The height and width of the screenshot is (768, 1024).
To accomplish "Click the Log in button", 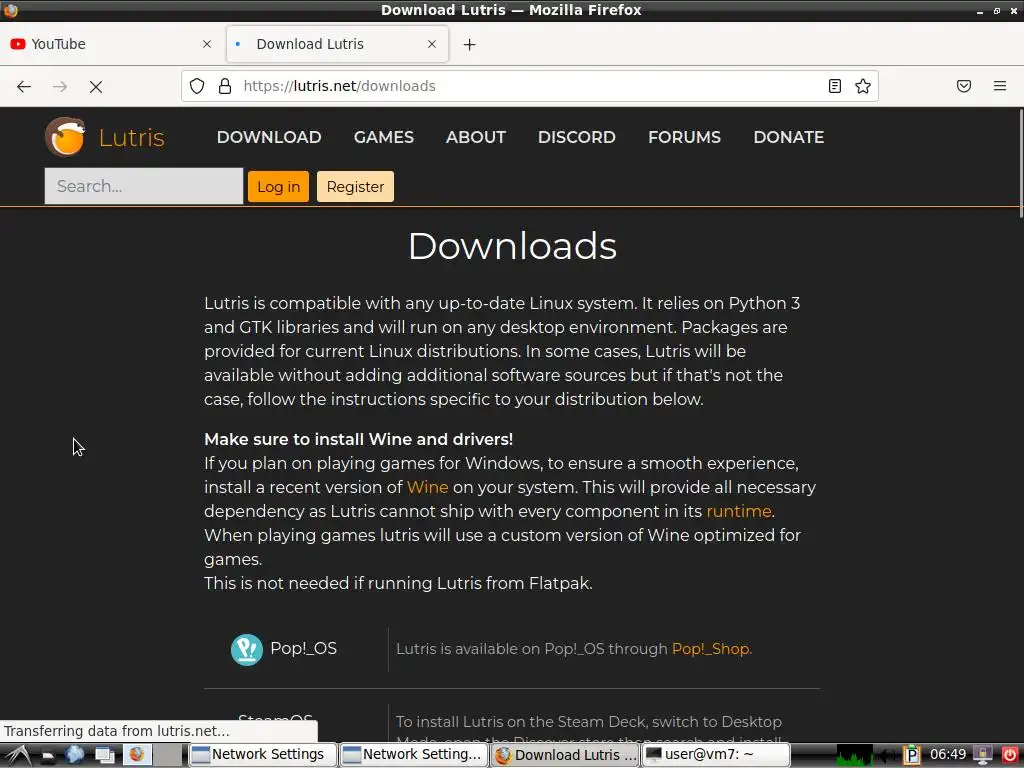I will [278, 187].
